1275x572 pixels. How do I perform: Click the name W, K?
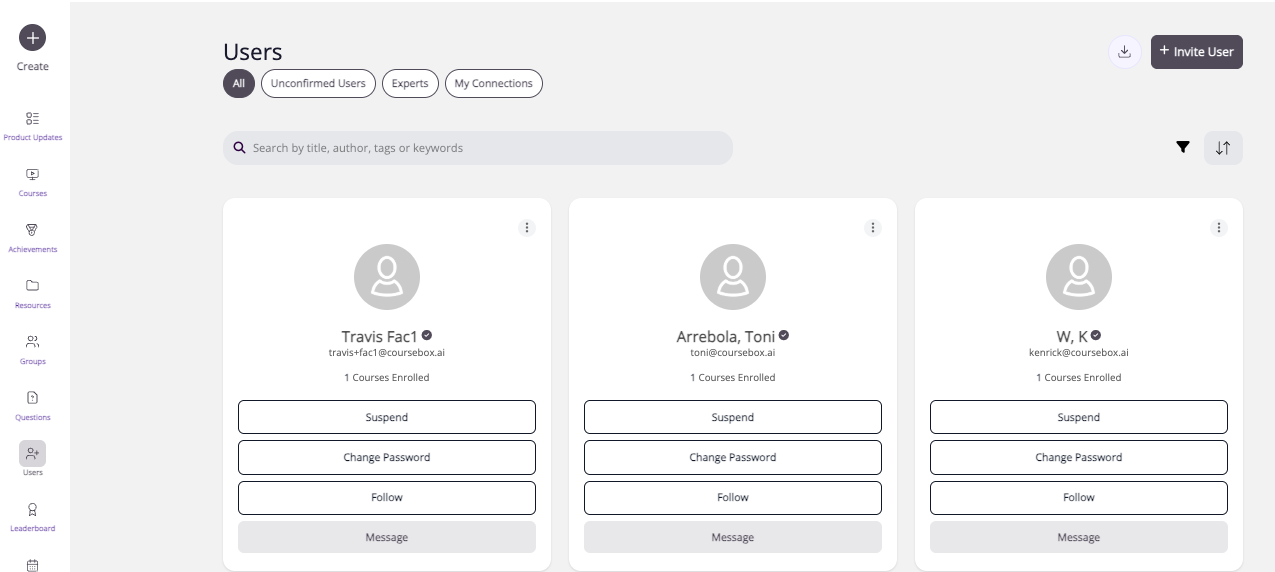tap(1072, 336)
